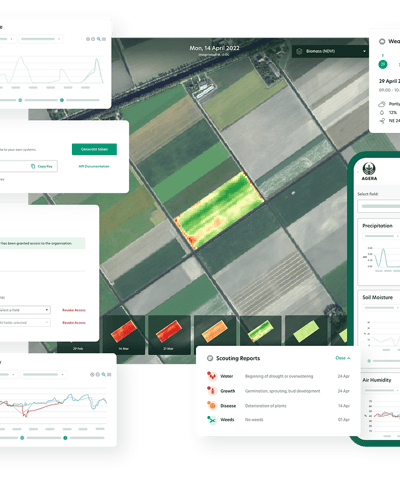
Task: Click Revoke Access beside All fields selected
Action: pos(74,323)
